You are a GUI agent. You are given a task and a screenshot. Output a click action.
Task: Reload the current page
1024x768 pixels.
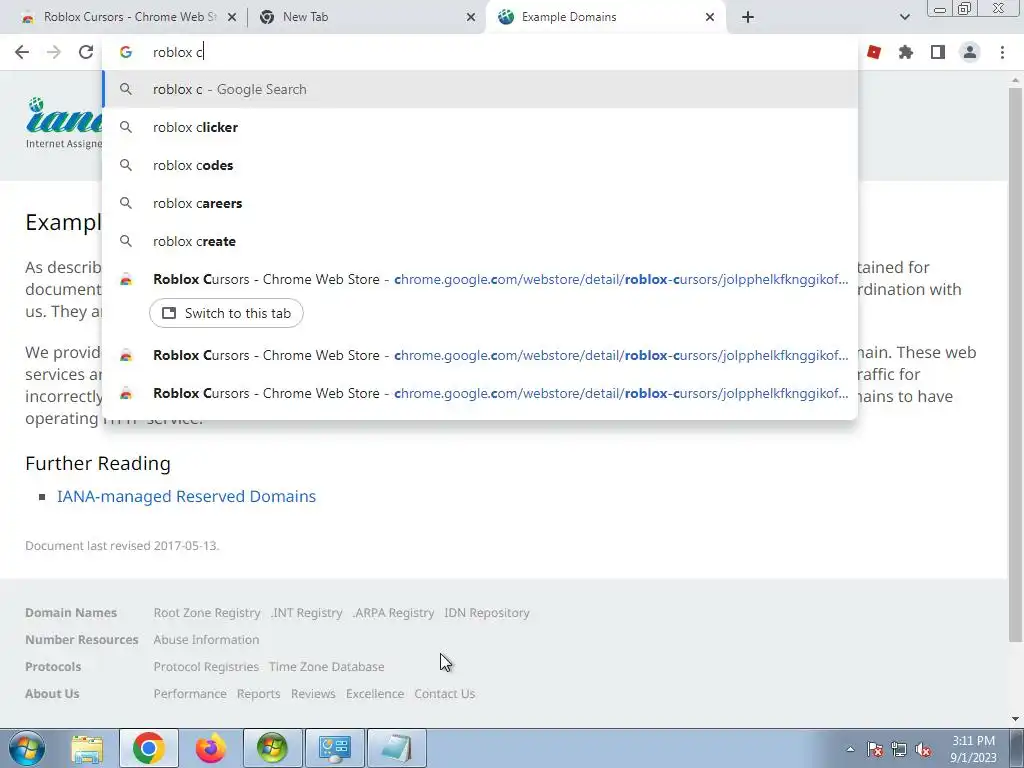pos(86,52)
